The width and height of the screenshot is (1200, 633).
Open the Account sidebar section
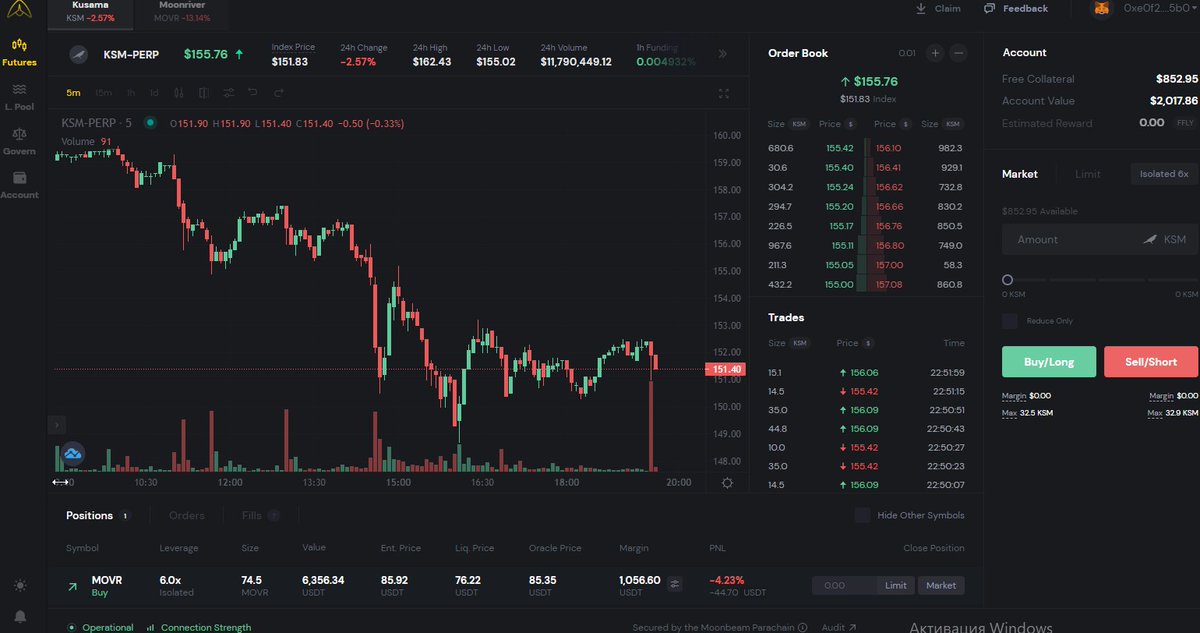pos(19,185)
